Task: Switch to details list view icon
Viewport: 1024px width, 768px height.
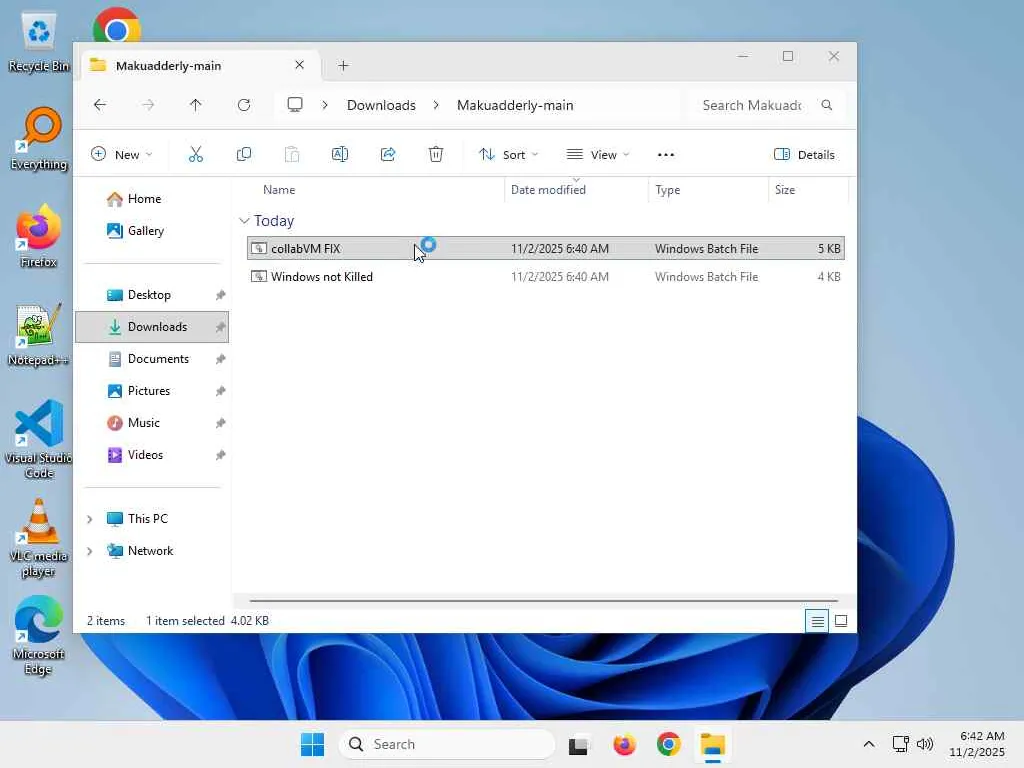Action: coord(816,621)
